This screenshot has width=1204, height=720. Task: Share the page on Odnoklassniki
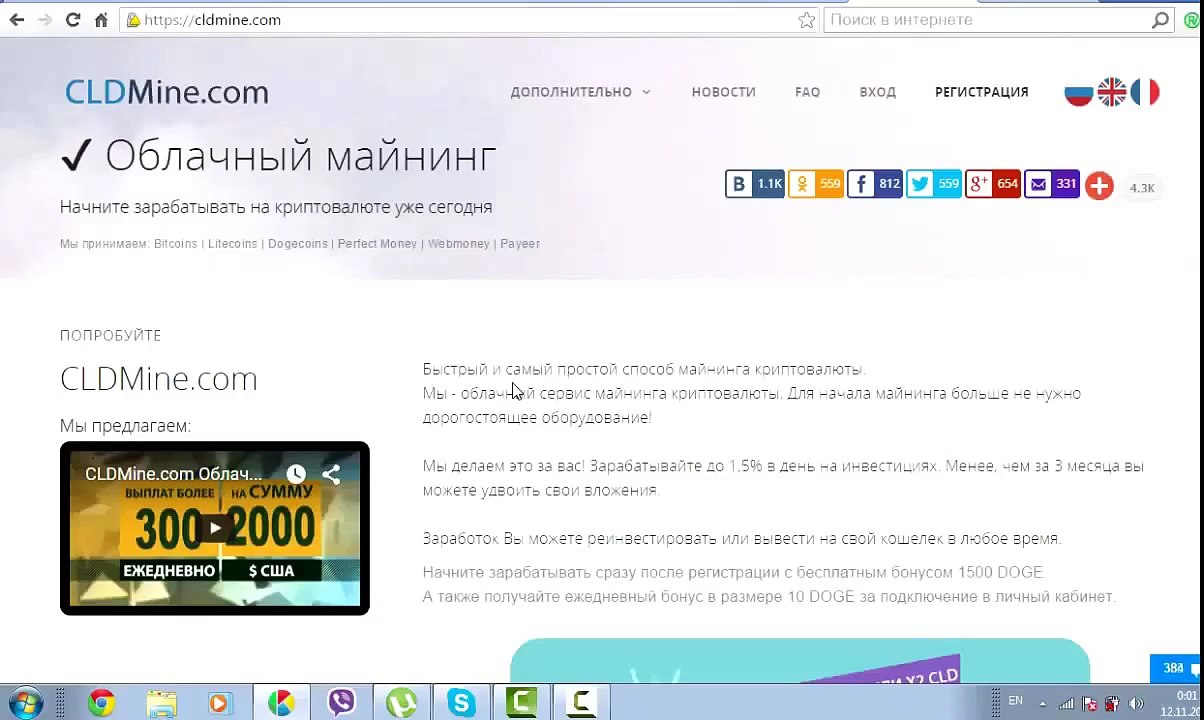tap(815, 184)
